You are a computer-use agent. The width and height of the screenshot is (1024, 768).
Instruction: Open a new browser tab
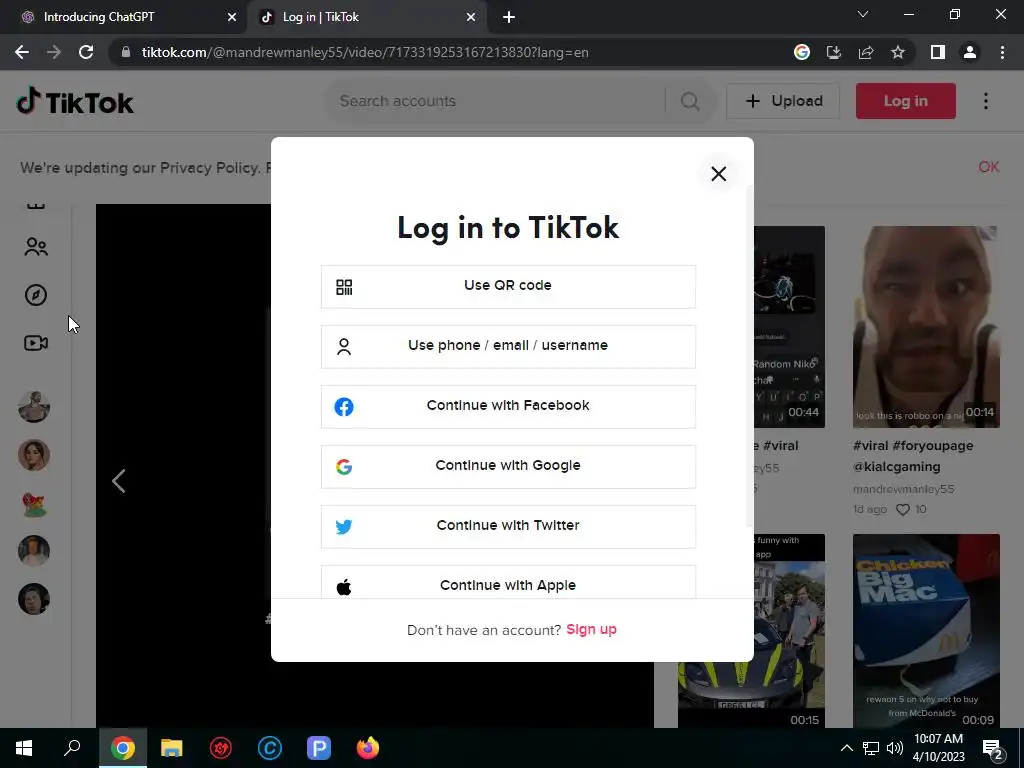pyautogui.click(x=509, y=17)
